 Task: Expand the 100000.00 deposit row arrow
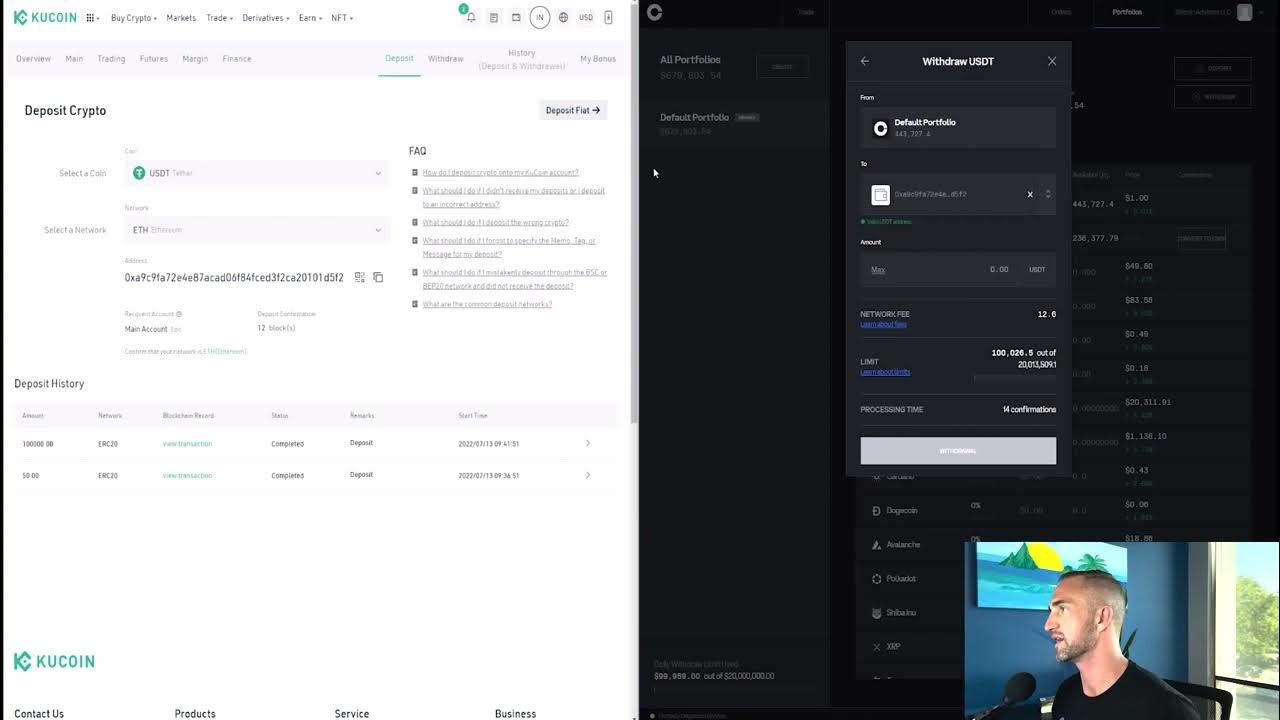[x=588, y=443]
